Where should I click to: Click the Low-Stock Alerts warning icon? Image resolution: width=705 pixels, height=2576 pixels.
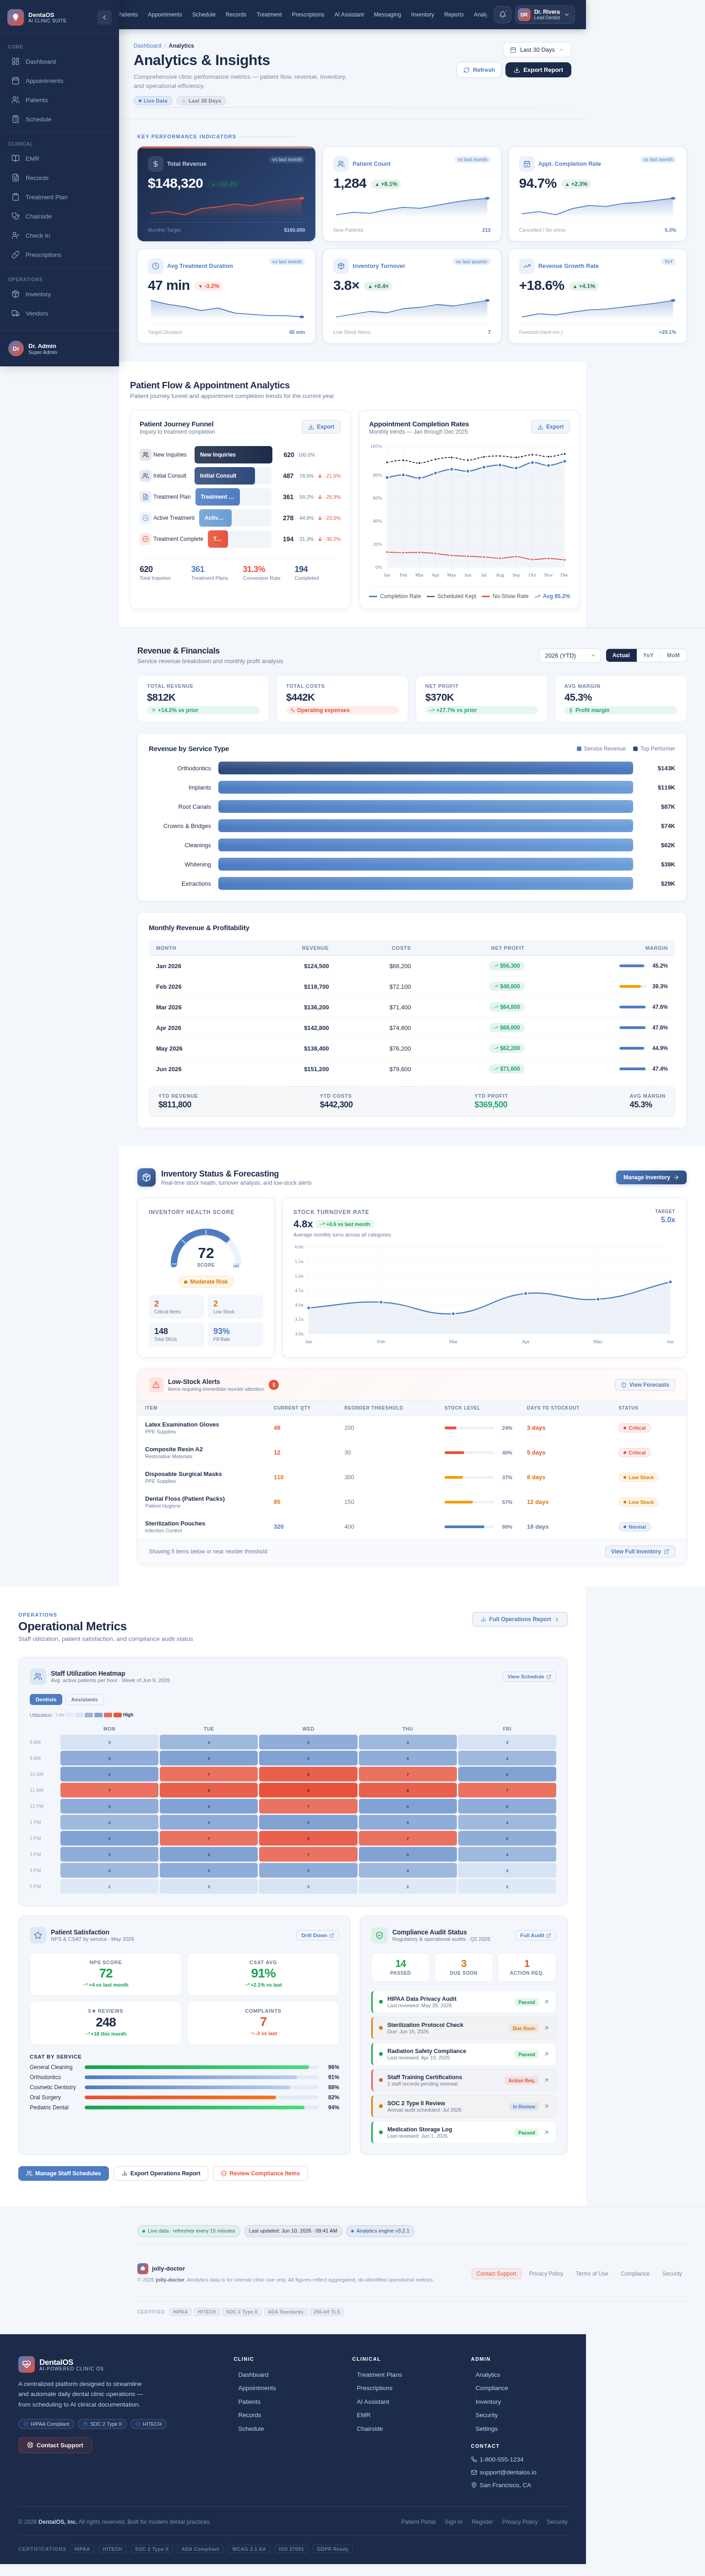point(156,1385)
